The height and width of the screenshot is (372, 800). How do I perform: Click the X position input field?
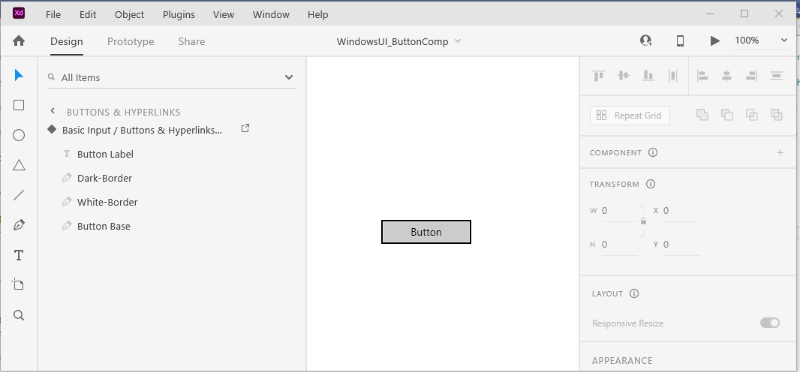[681, 211]
